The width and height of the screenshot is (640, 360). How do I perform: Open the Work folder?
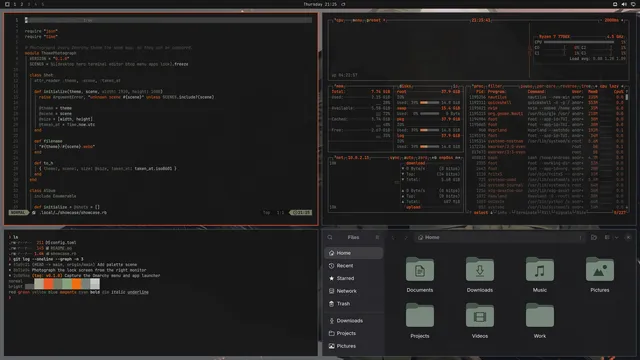pyautogui.click(x=540, y=320)
